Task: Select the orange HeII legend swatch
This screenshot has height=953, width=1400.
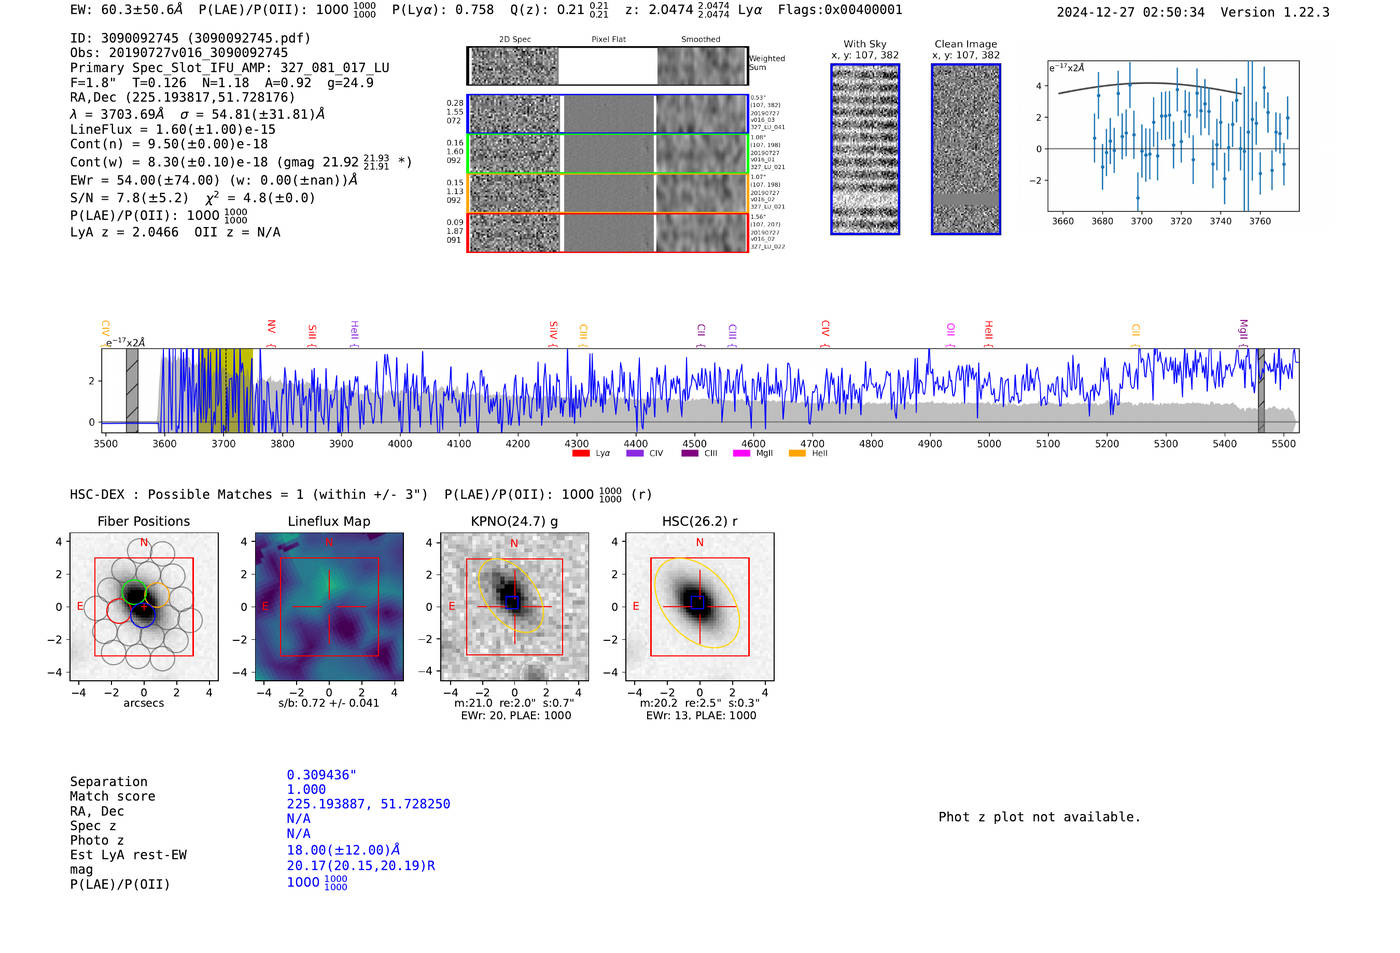Action: pos(797,453)
